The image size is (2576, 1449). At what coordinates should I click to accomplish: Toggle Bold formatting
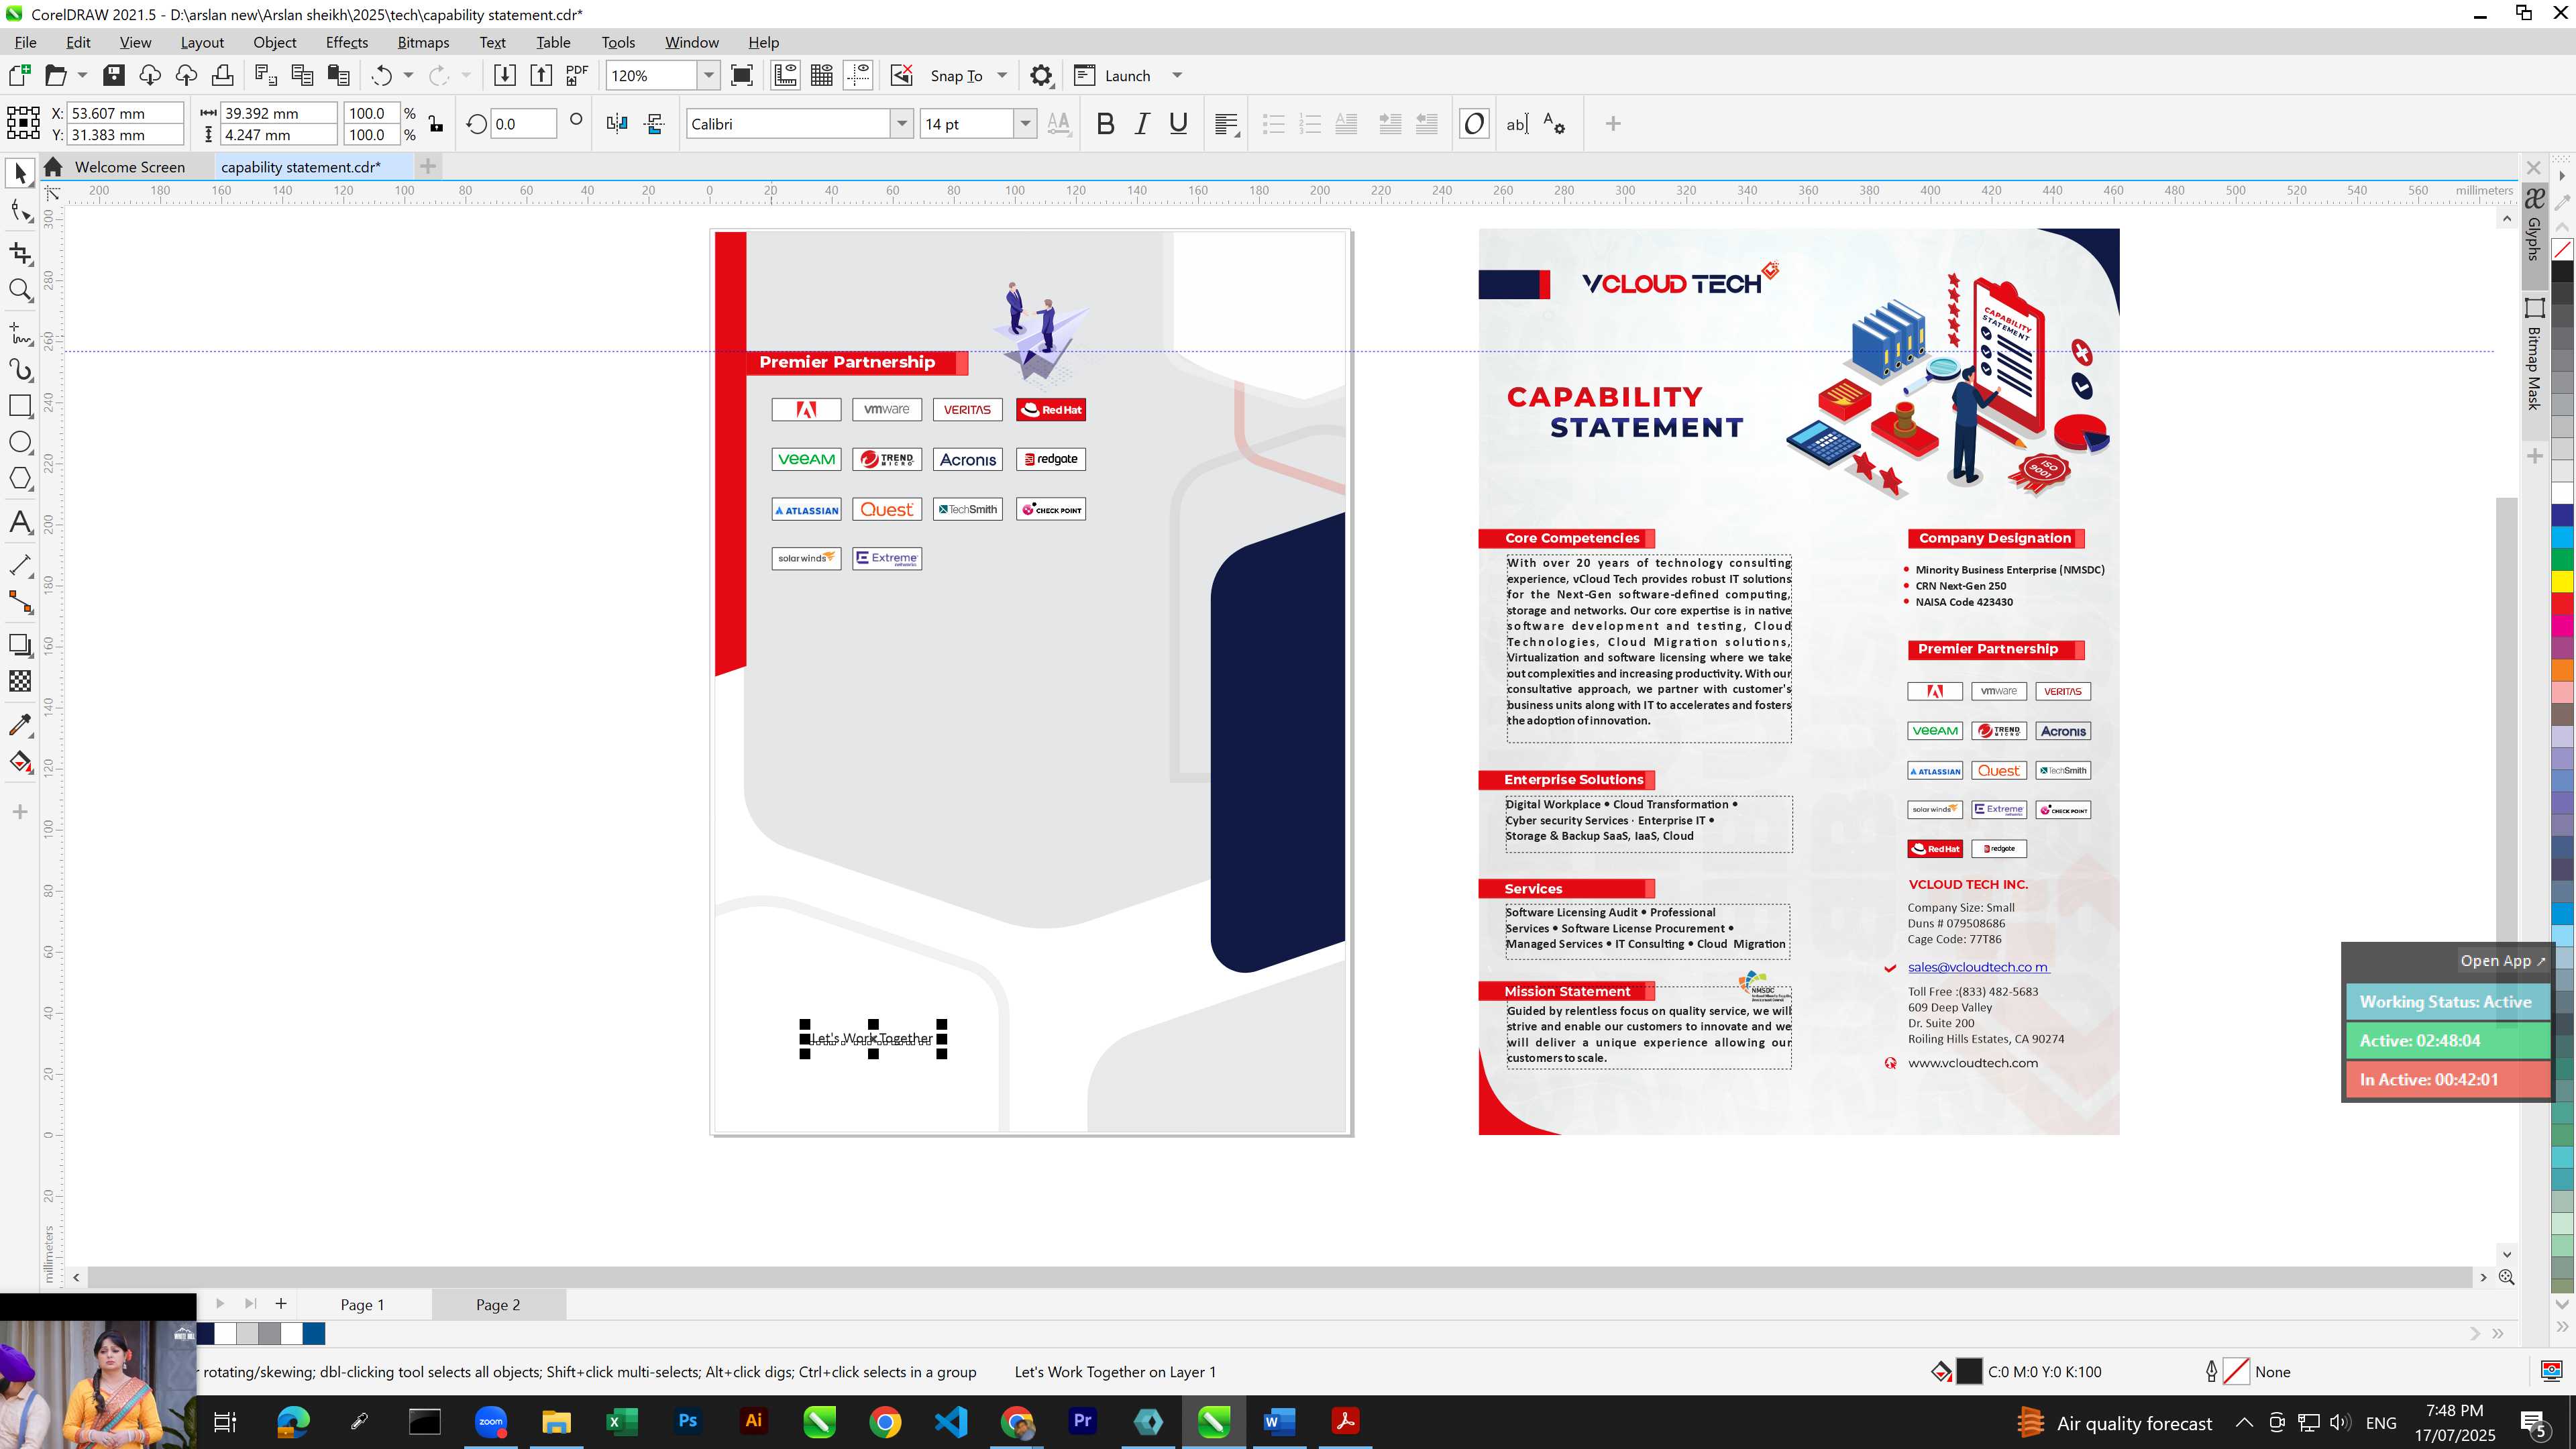pos(1105,124)
